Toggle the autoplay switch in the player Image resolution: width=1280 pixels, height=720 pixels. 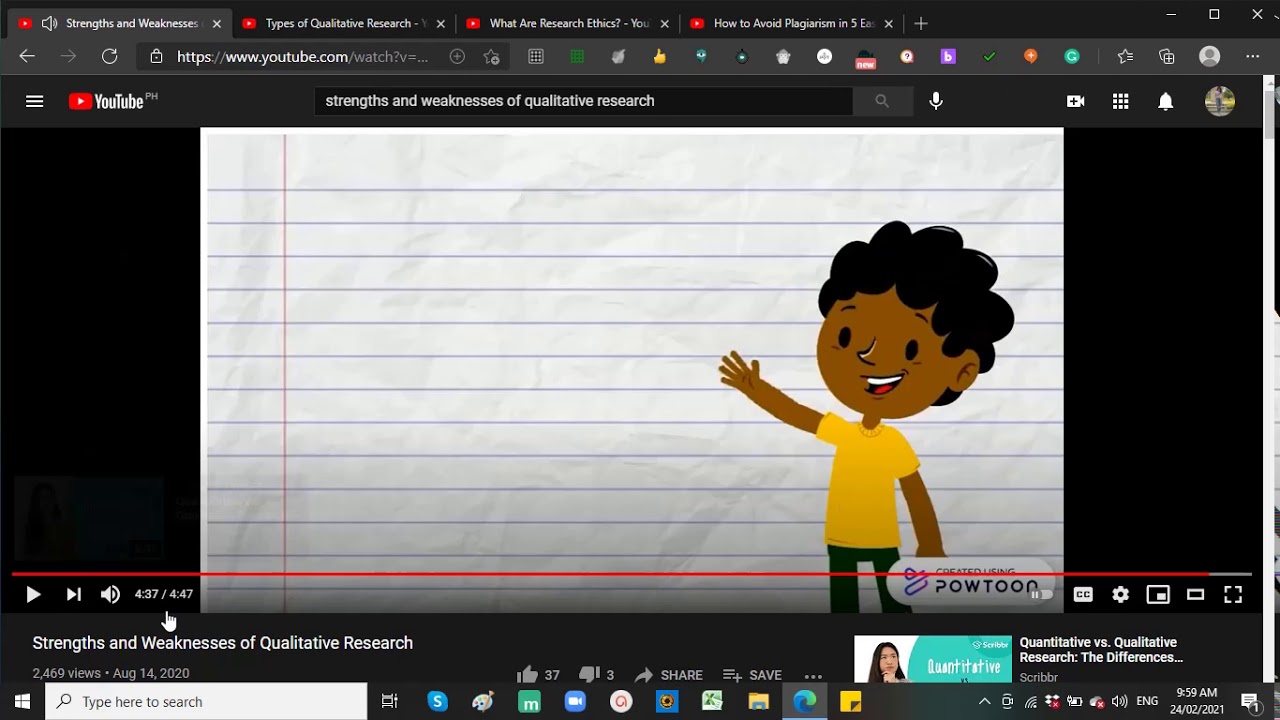(1042, 594)
